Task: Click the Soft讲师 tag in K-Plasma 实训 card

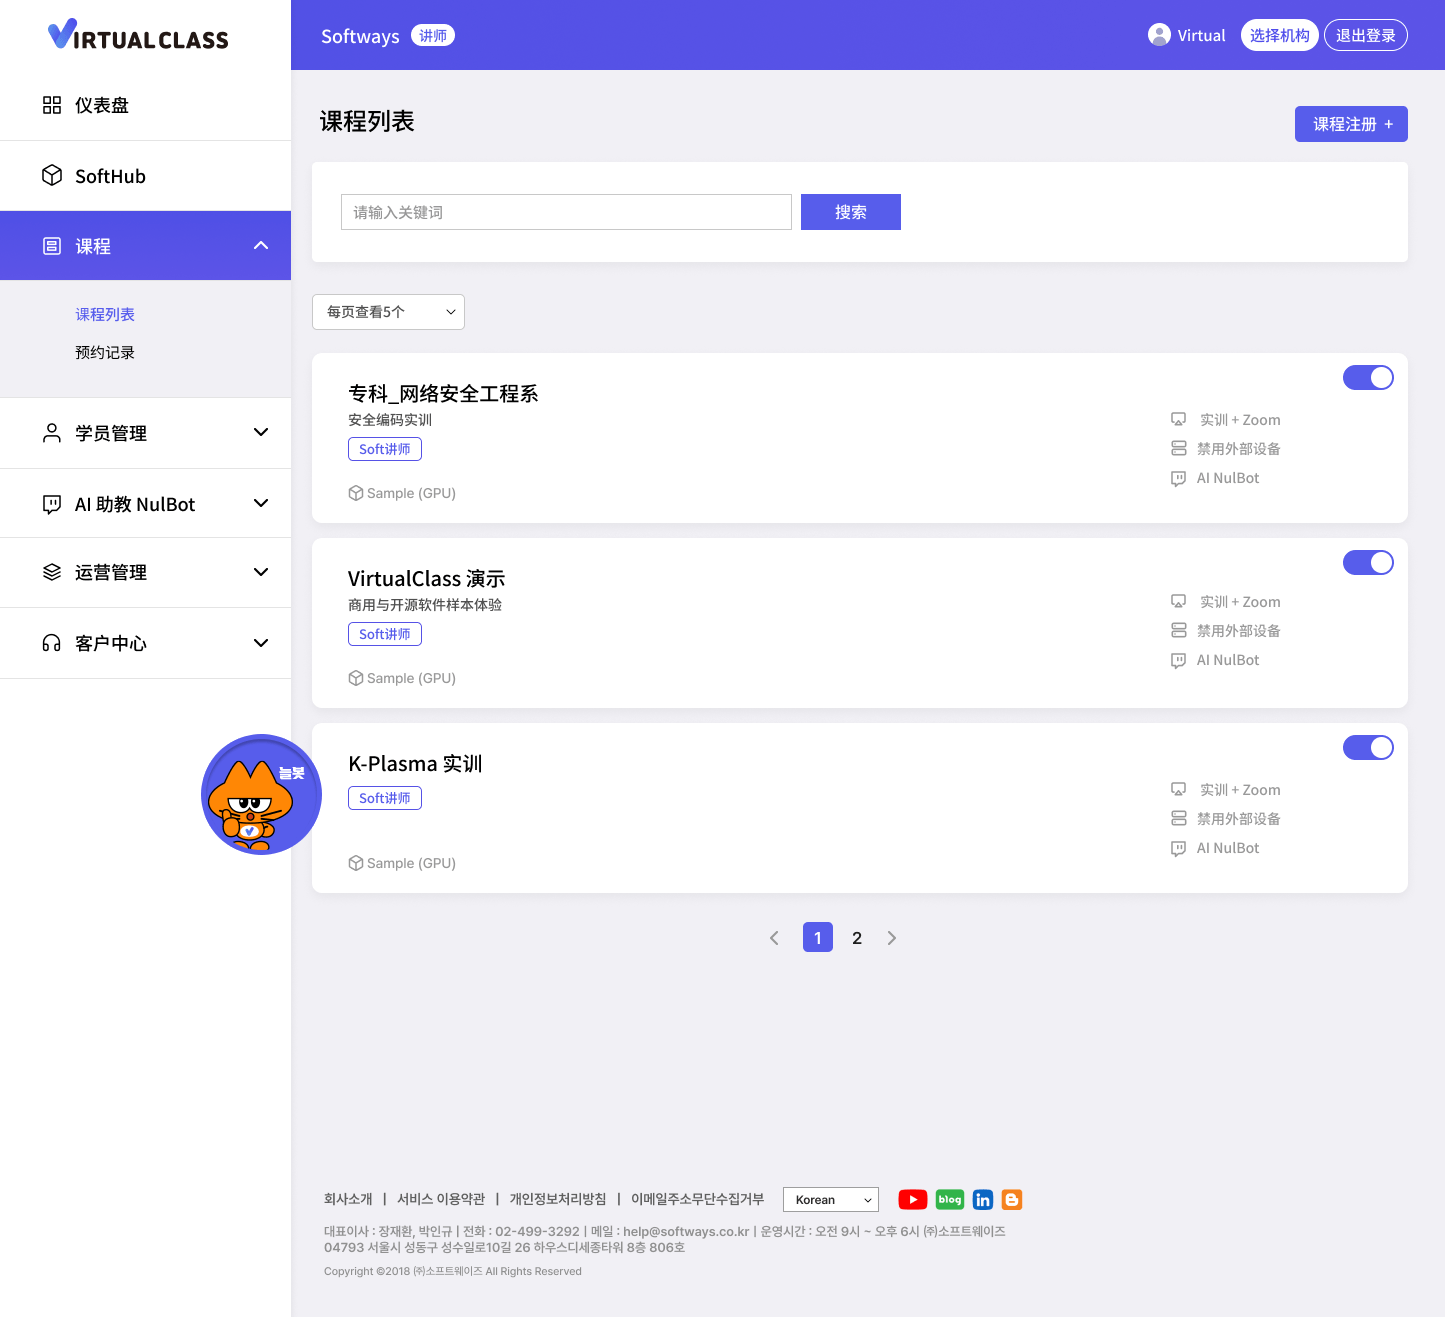Action: [x=385, y=798]
